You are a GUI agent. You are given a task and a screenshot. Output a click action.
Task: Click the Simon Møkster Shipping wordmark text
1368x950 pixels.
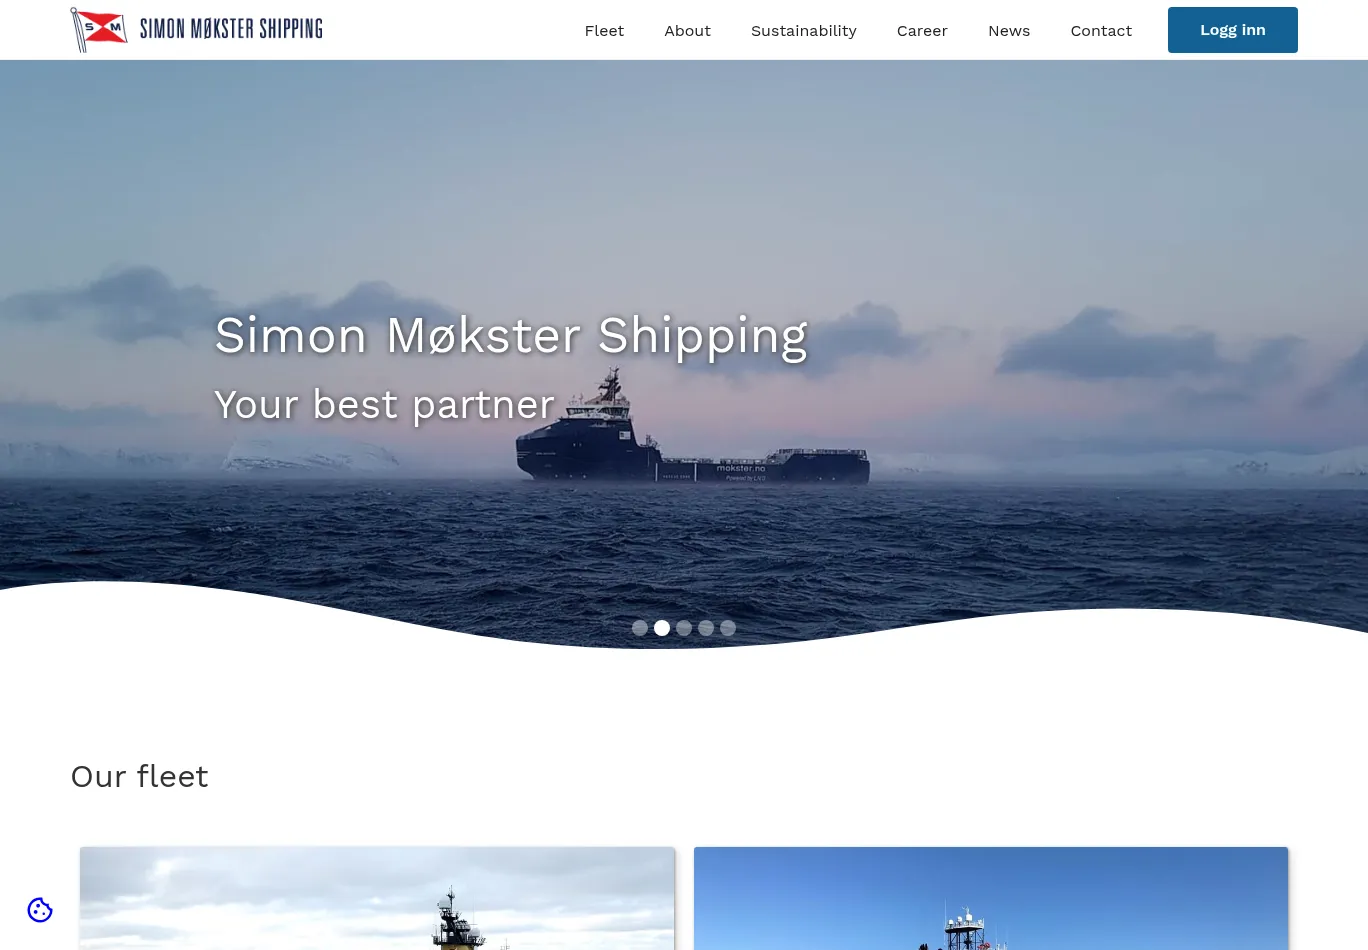click(x=231, y=29)
